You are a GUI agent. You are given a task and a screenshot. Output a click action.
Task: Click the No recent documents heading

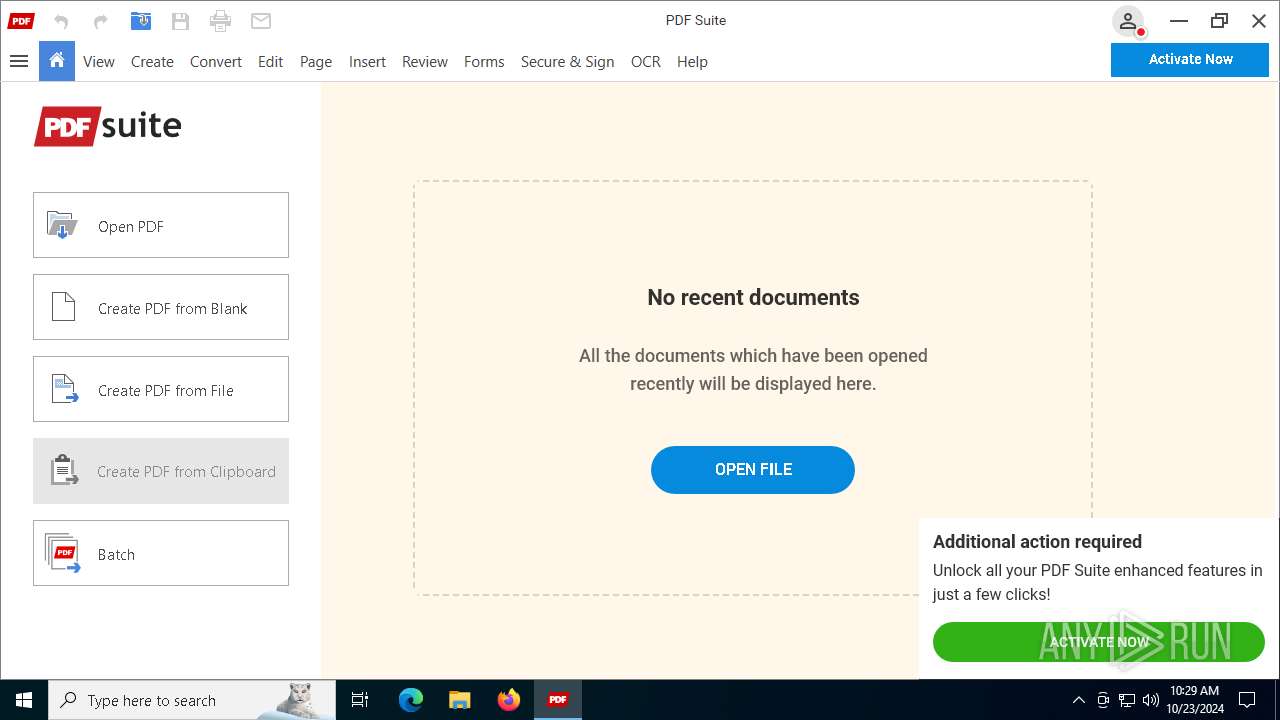point(753,297)
